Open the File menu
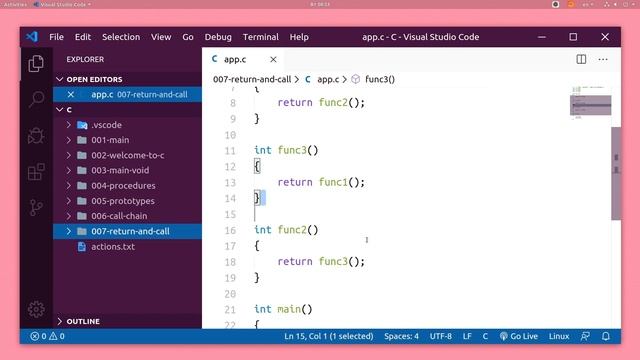The width and height of the screenshot is (640, 360). point(56,37)
